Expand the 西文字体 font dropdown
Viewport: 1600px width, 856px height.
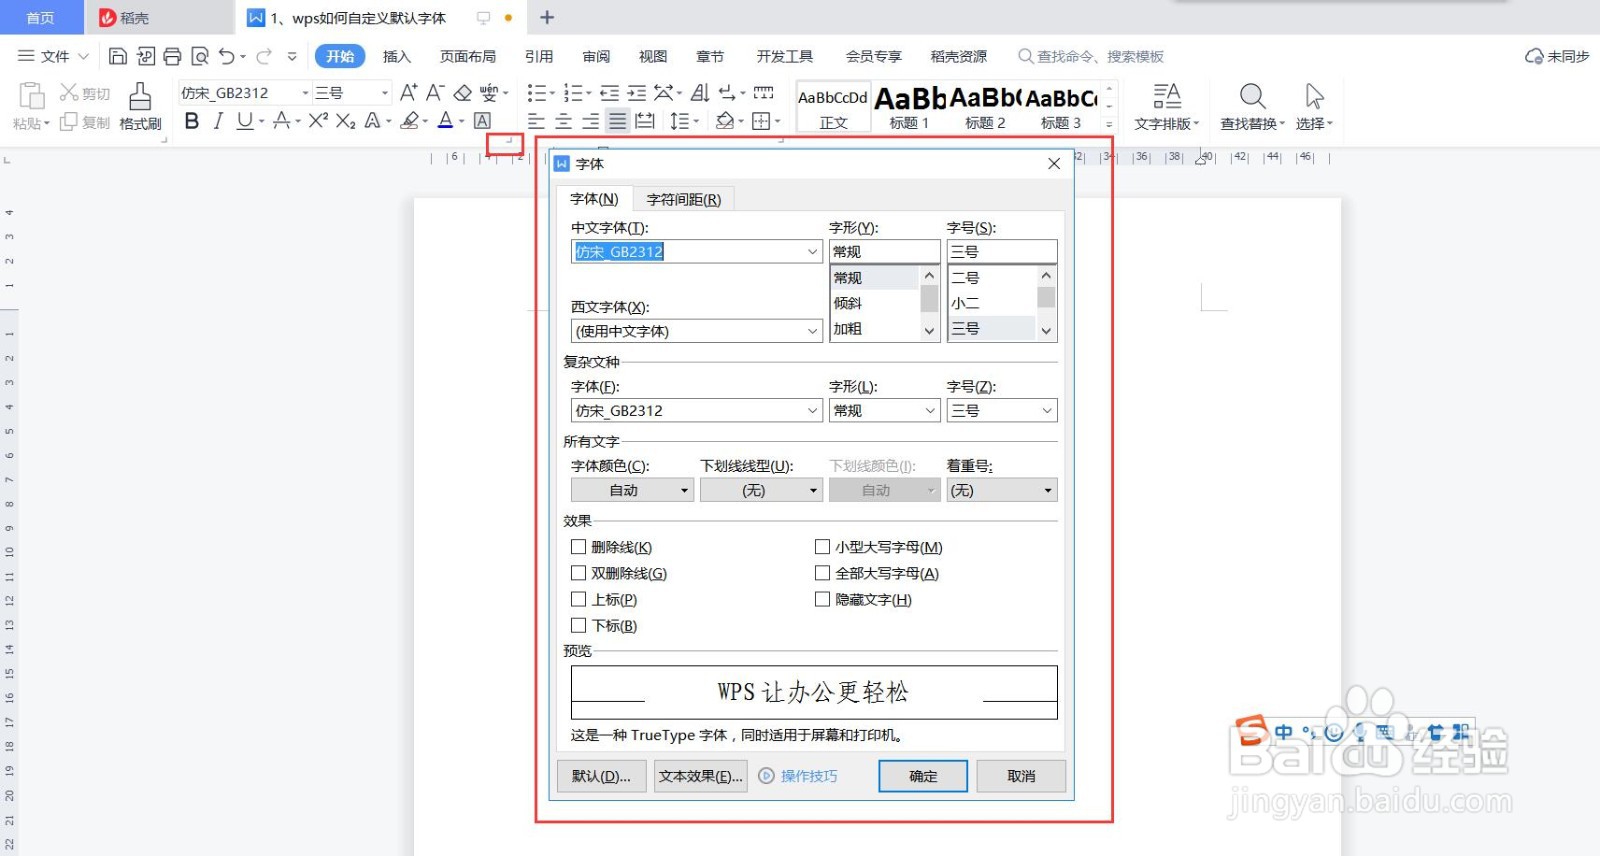pyautogui.click(x=813, y=331)
